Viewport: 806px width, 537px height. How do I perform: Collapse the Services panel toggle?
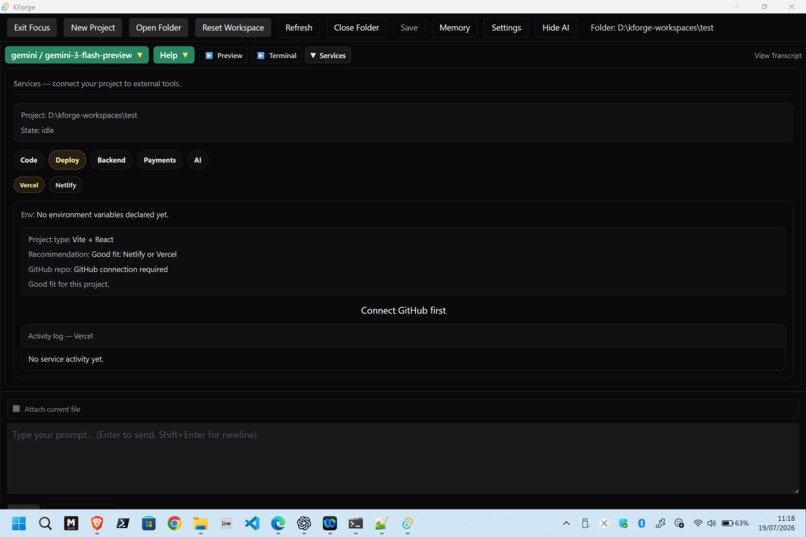point(327,55)
